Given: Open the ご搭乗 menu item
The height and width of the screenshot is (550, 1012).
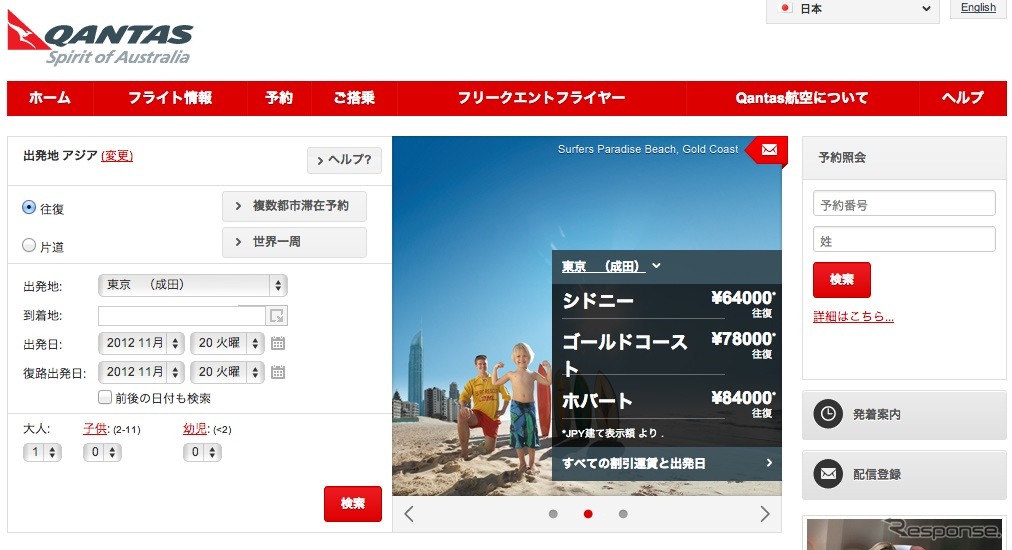Looking at the screenshot, I should point(354,98).
